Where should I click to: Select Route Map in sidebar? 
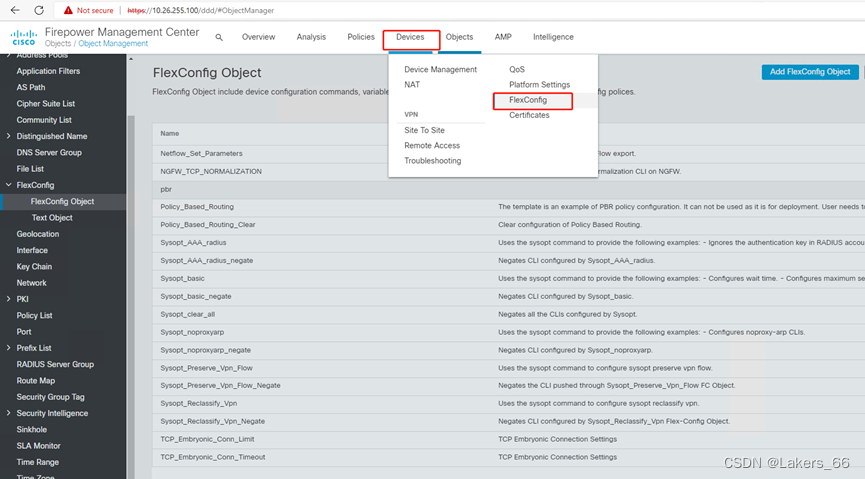(36, 381)
